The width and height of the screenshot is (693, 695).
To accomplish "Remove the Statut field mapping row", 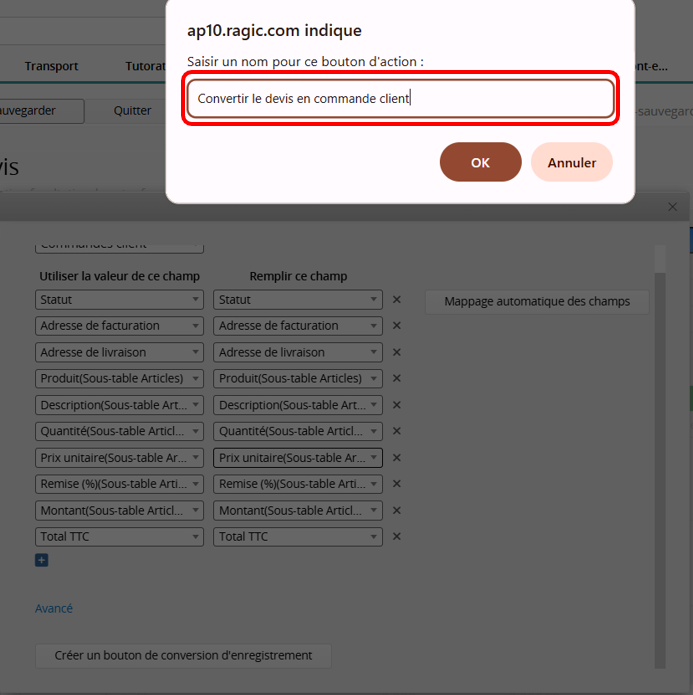I will click(396, 299).
